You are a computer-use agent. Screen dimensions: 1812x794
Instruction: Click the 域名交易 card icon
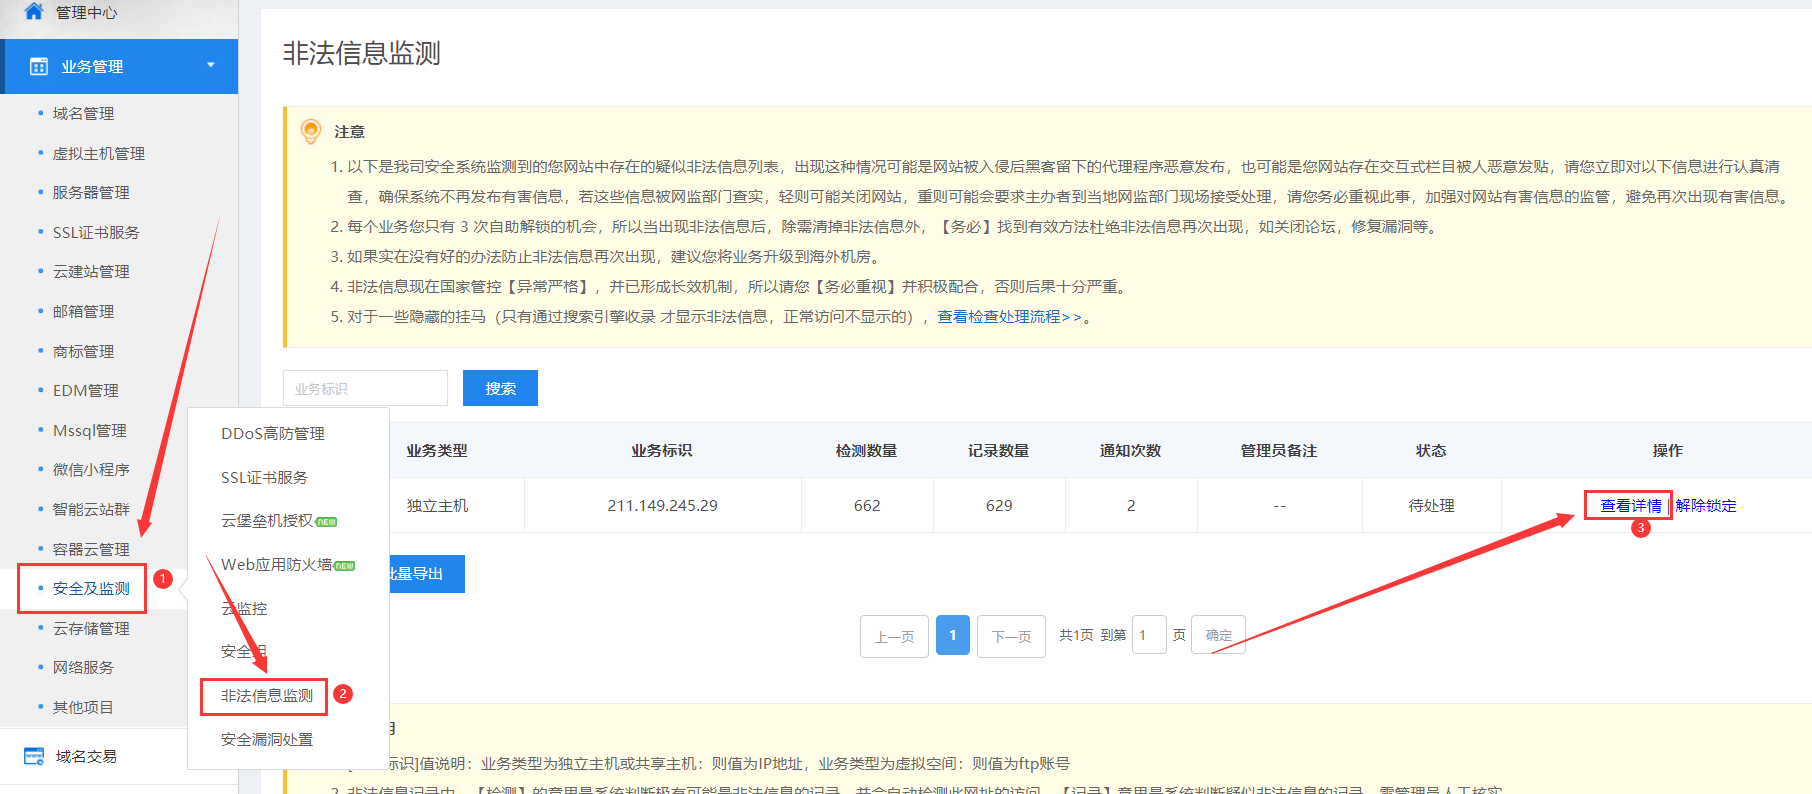34,756
